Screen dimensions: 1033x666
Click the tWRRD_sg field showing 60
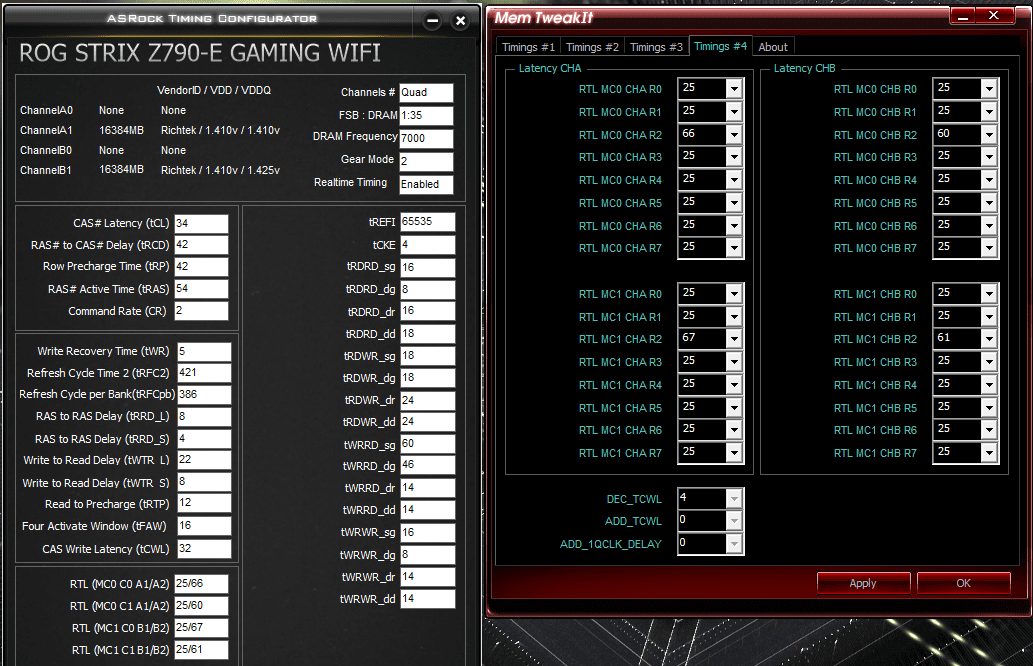point(428,444)
